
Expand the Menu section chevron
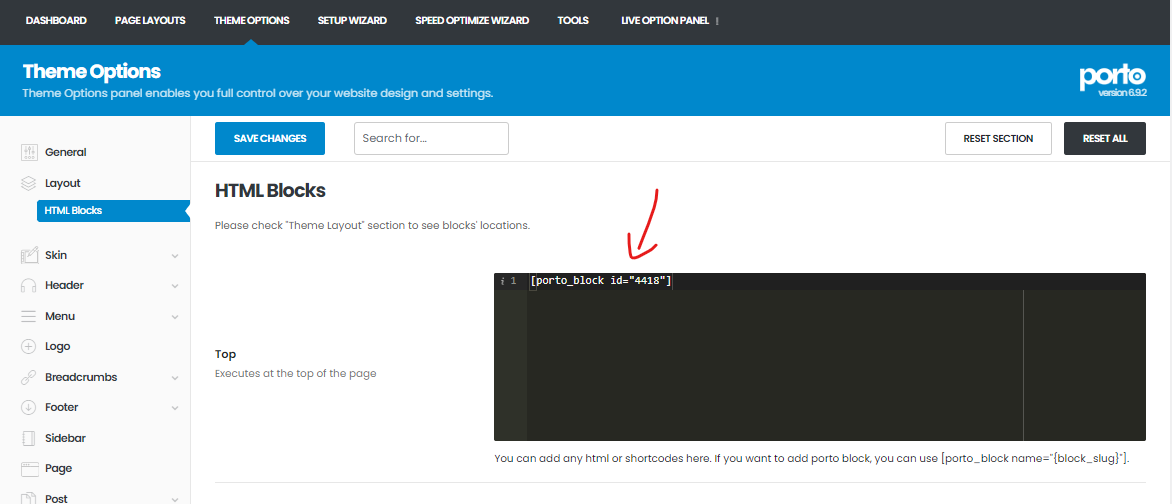pyautogui.click(x=175, y=317)
